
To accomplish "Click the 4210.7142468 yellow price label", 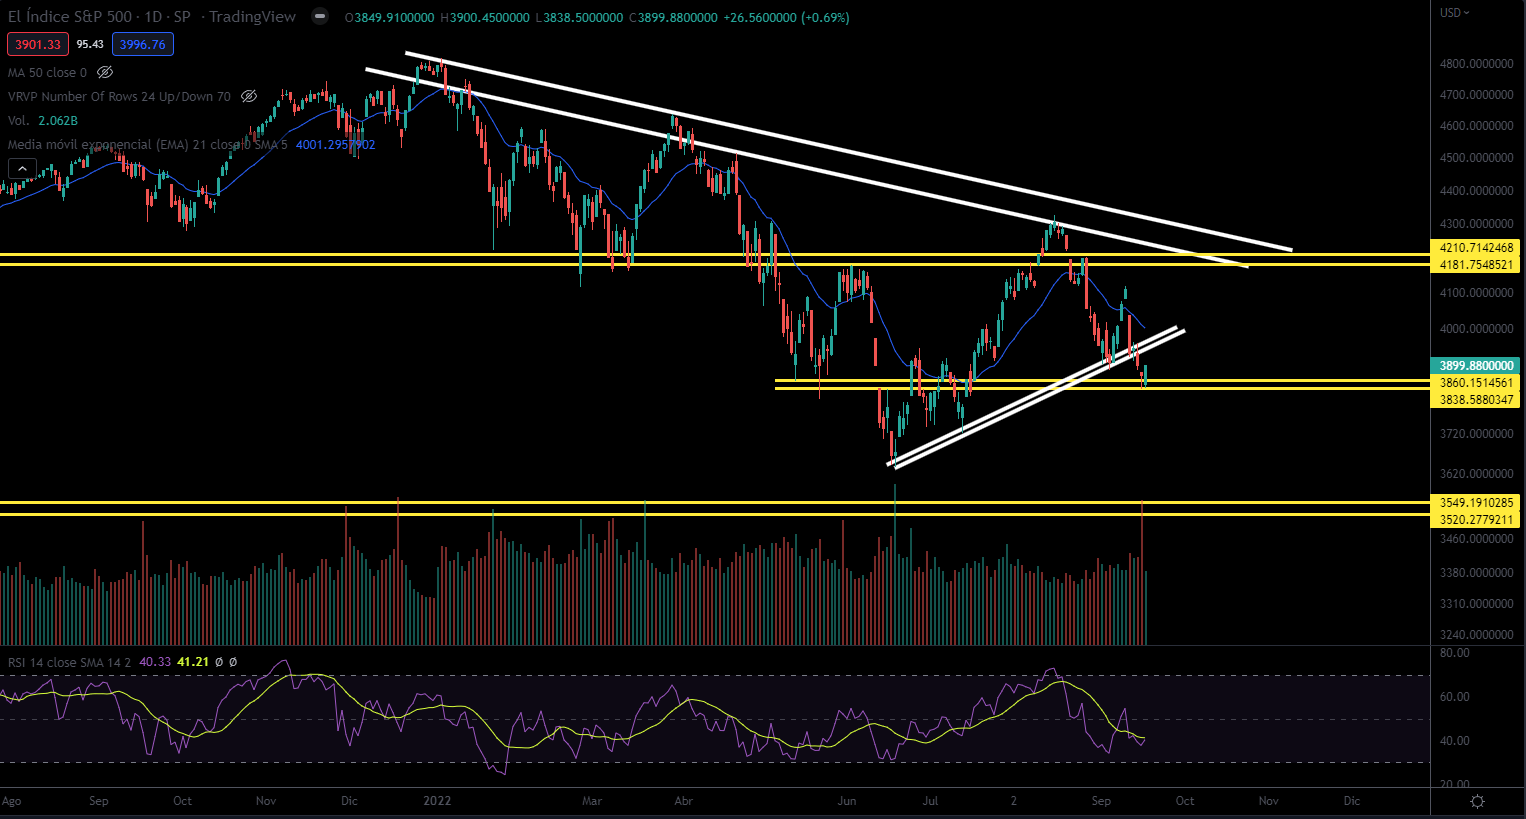I will (x=1476, y=248).
